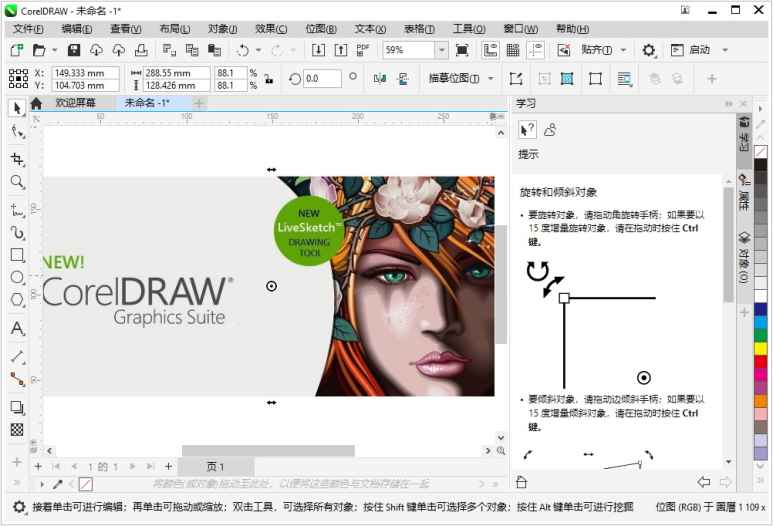
Task: Select the Polygon tool
Action: (17, 300)
